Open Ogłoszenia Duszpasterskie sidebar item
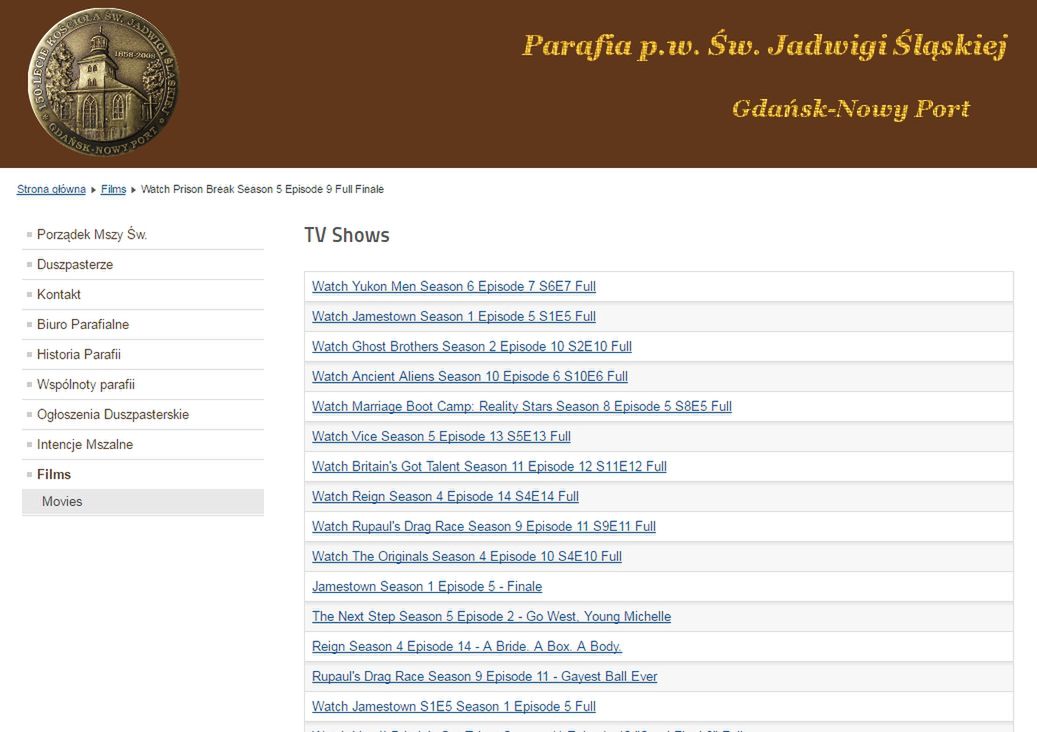 pyautogui.click(x=113, y=415)
